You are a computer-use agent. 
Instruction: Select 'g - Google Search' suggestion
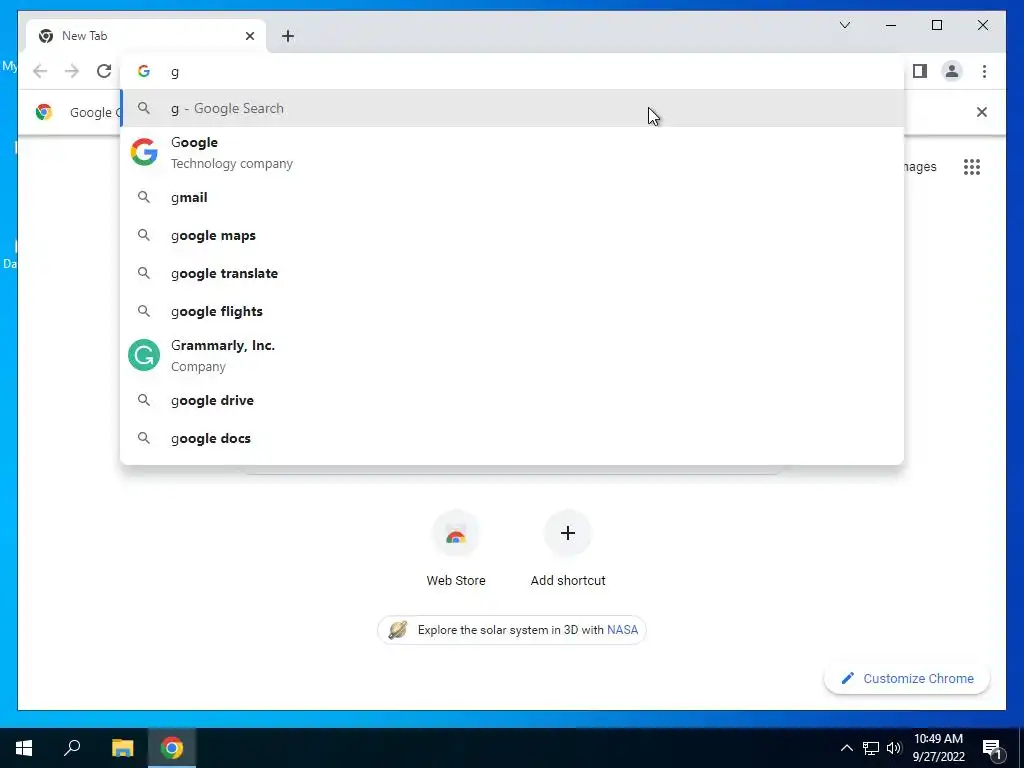[513, 108]
